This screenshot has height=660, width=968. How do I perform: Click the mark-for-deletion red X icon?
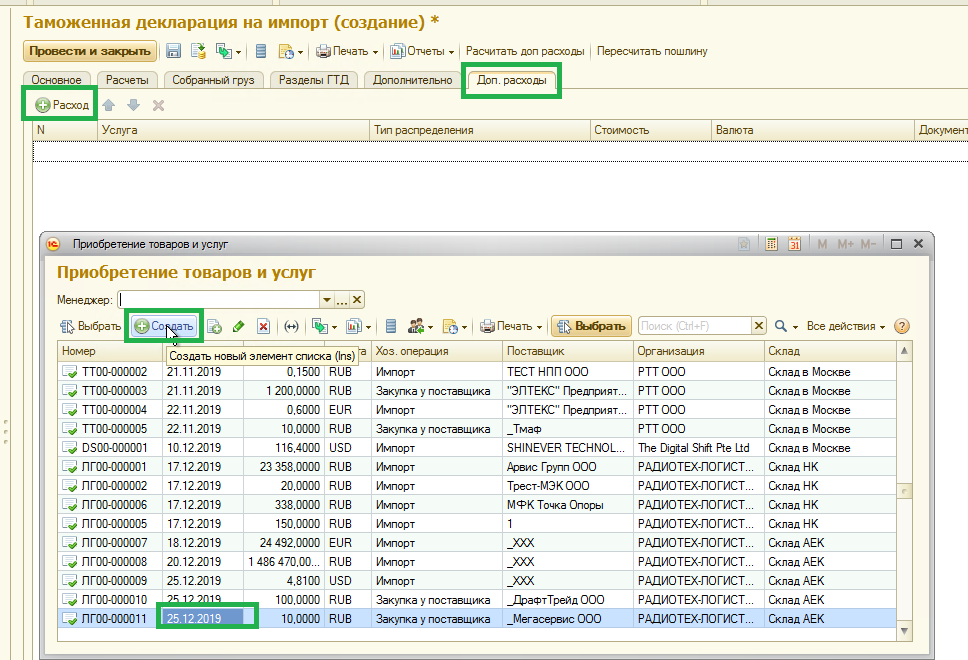coord(263,326)
